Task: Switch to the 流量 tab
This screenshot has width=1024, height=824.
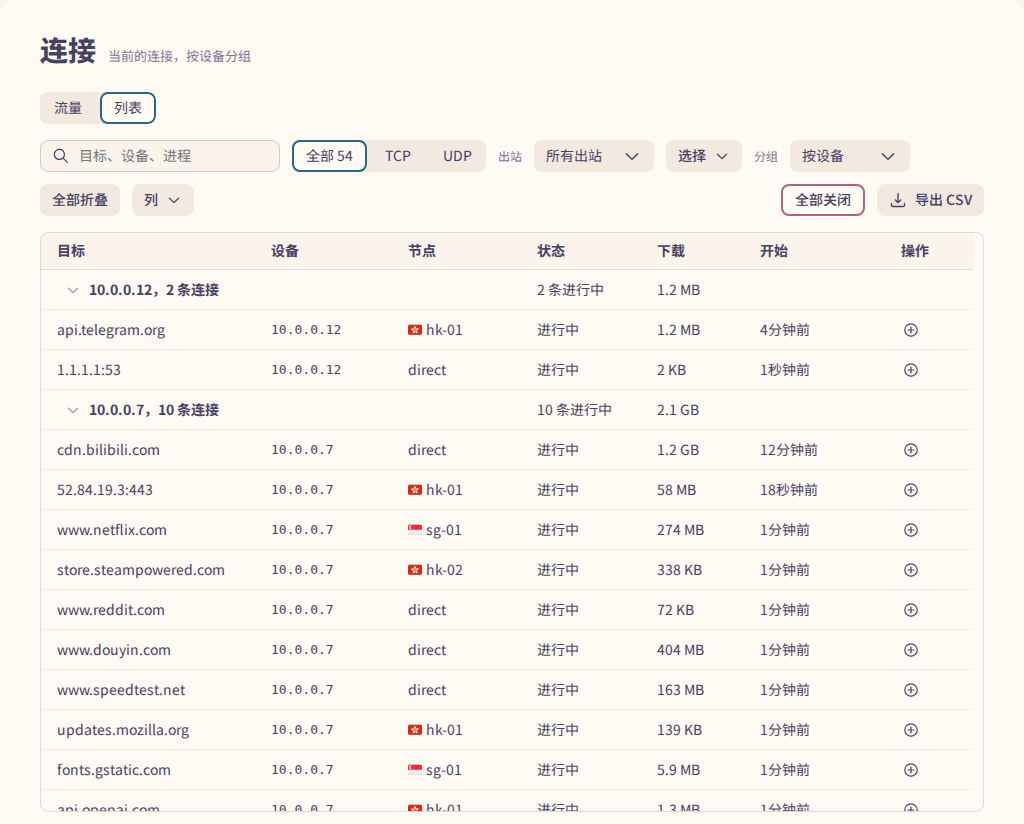Action: [x=68, y=108]
